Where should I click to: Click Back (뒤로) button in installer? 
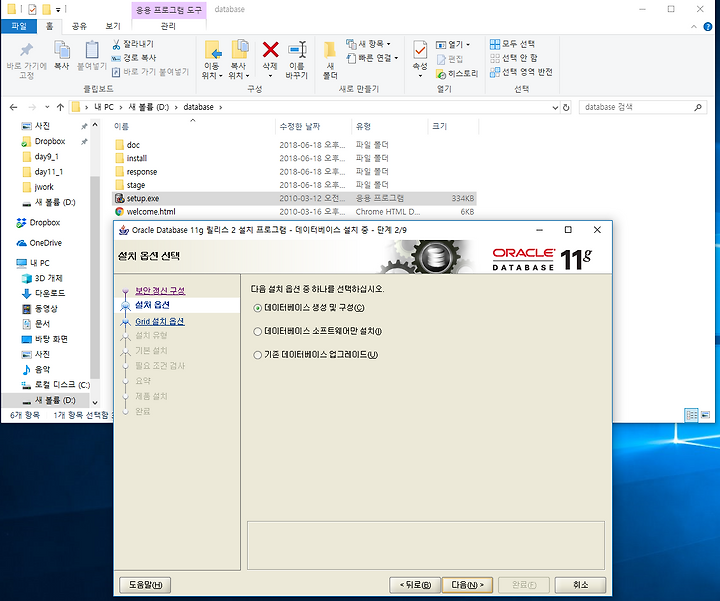click(415, 585)
